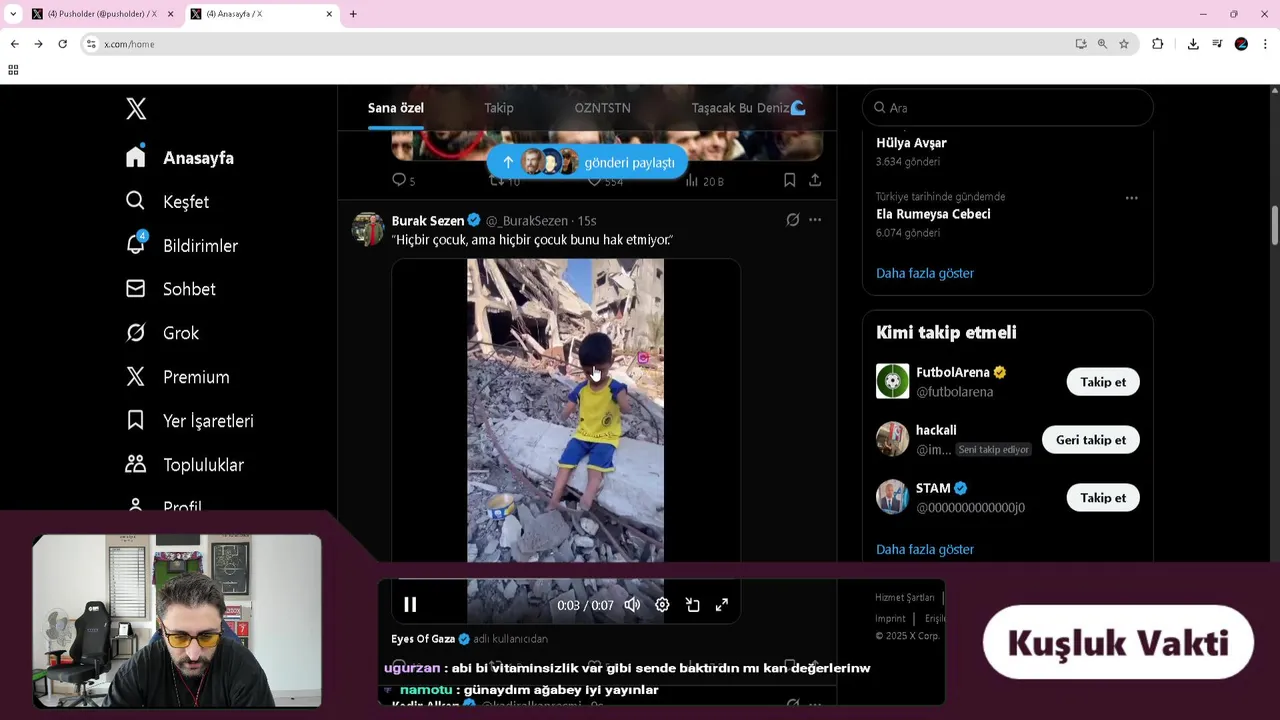
Task: Open Sohbet messages
Action: click(171, 289)
